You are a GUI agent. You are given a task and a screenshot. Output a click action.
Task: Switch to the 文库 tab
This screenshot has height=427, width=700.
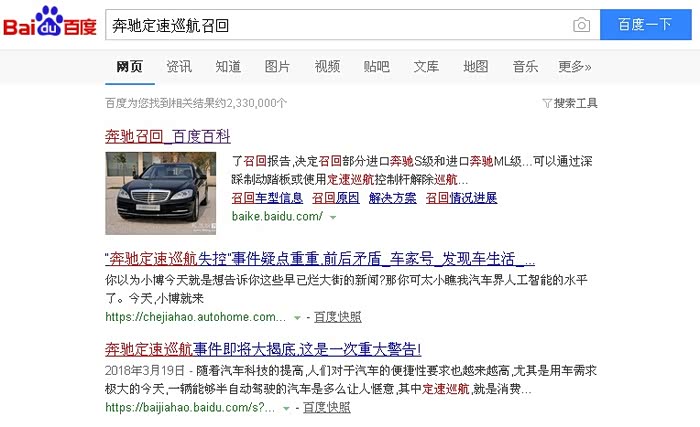point(426,67)
